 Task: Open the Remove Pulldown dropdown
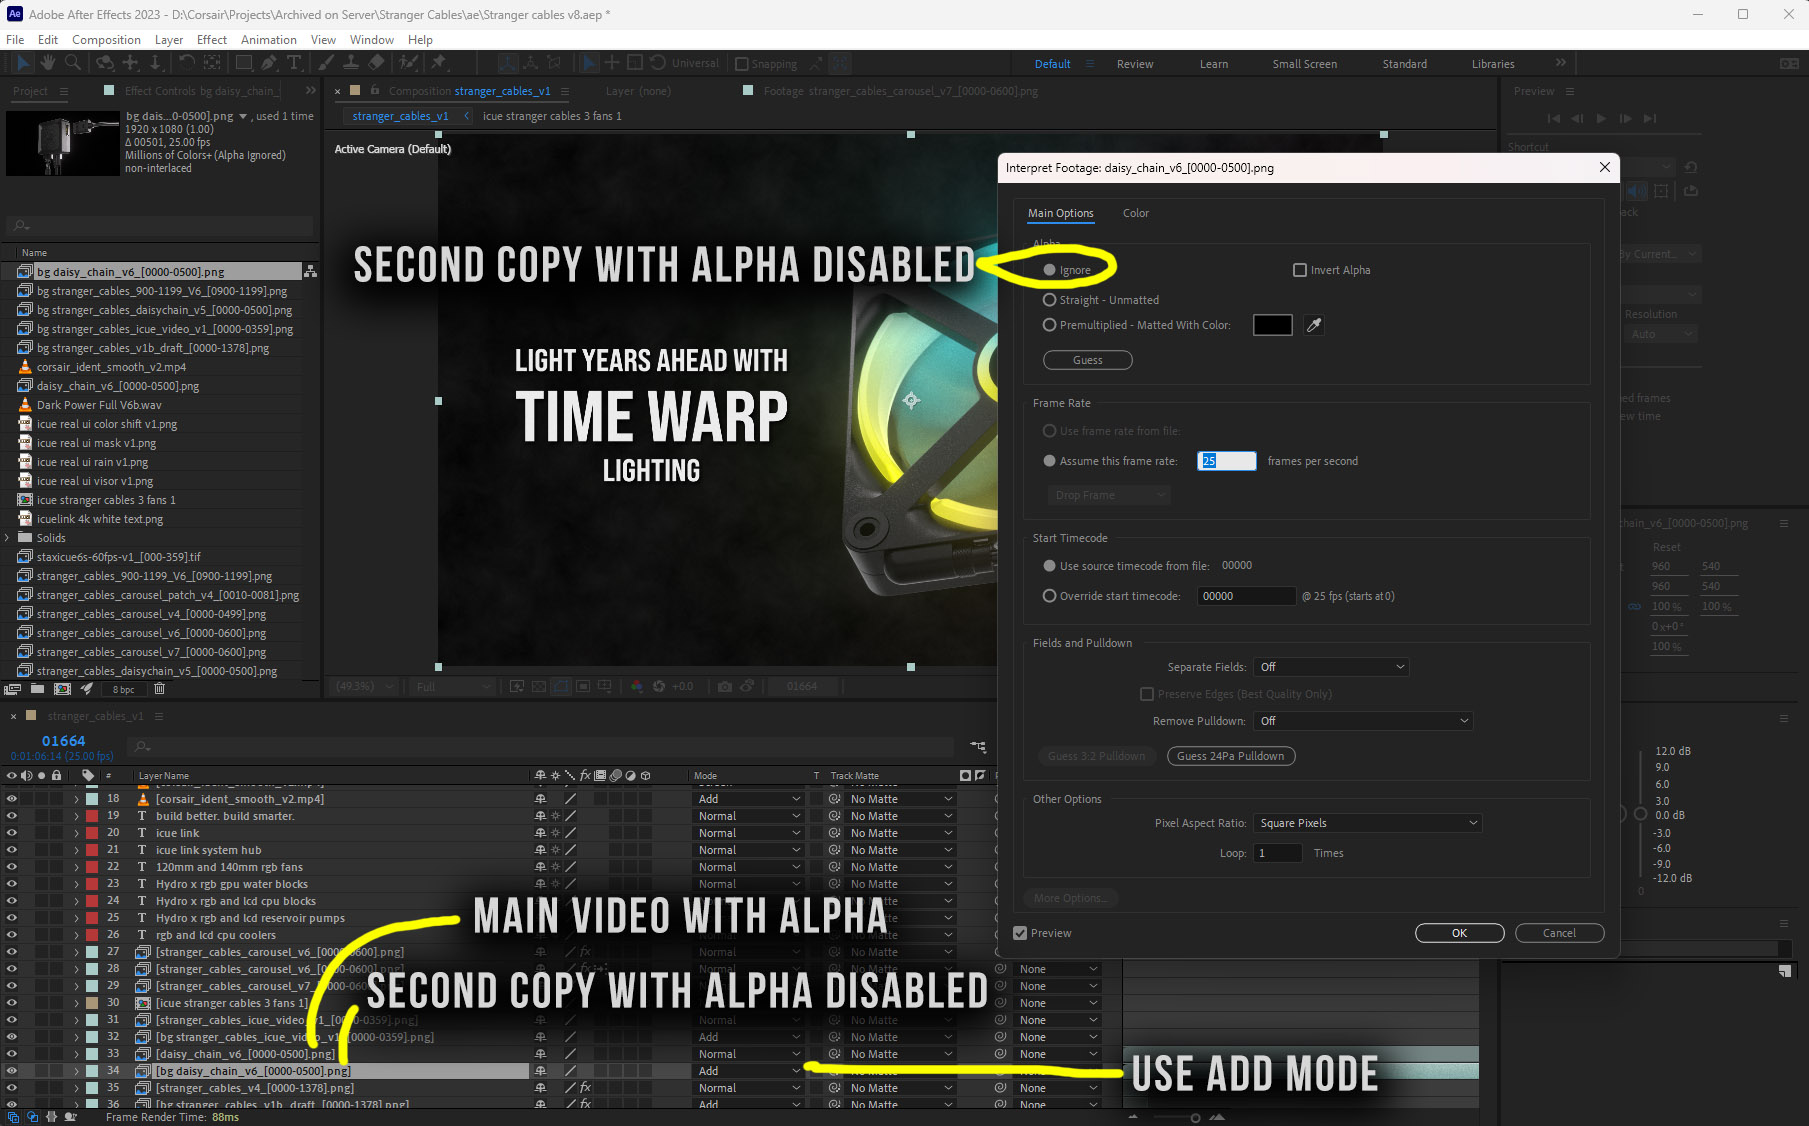click(1363, 721)
